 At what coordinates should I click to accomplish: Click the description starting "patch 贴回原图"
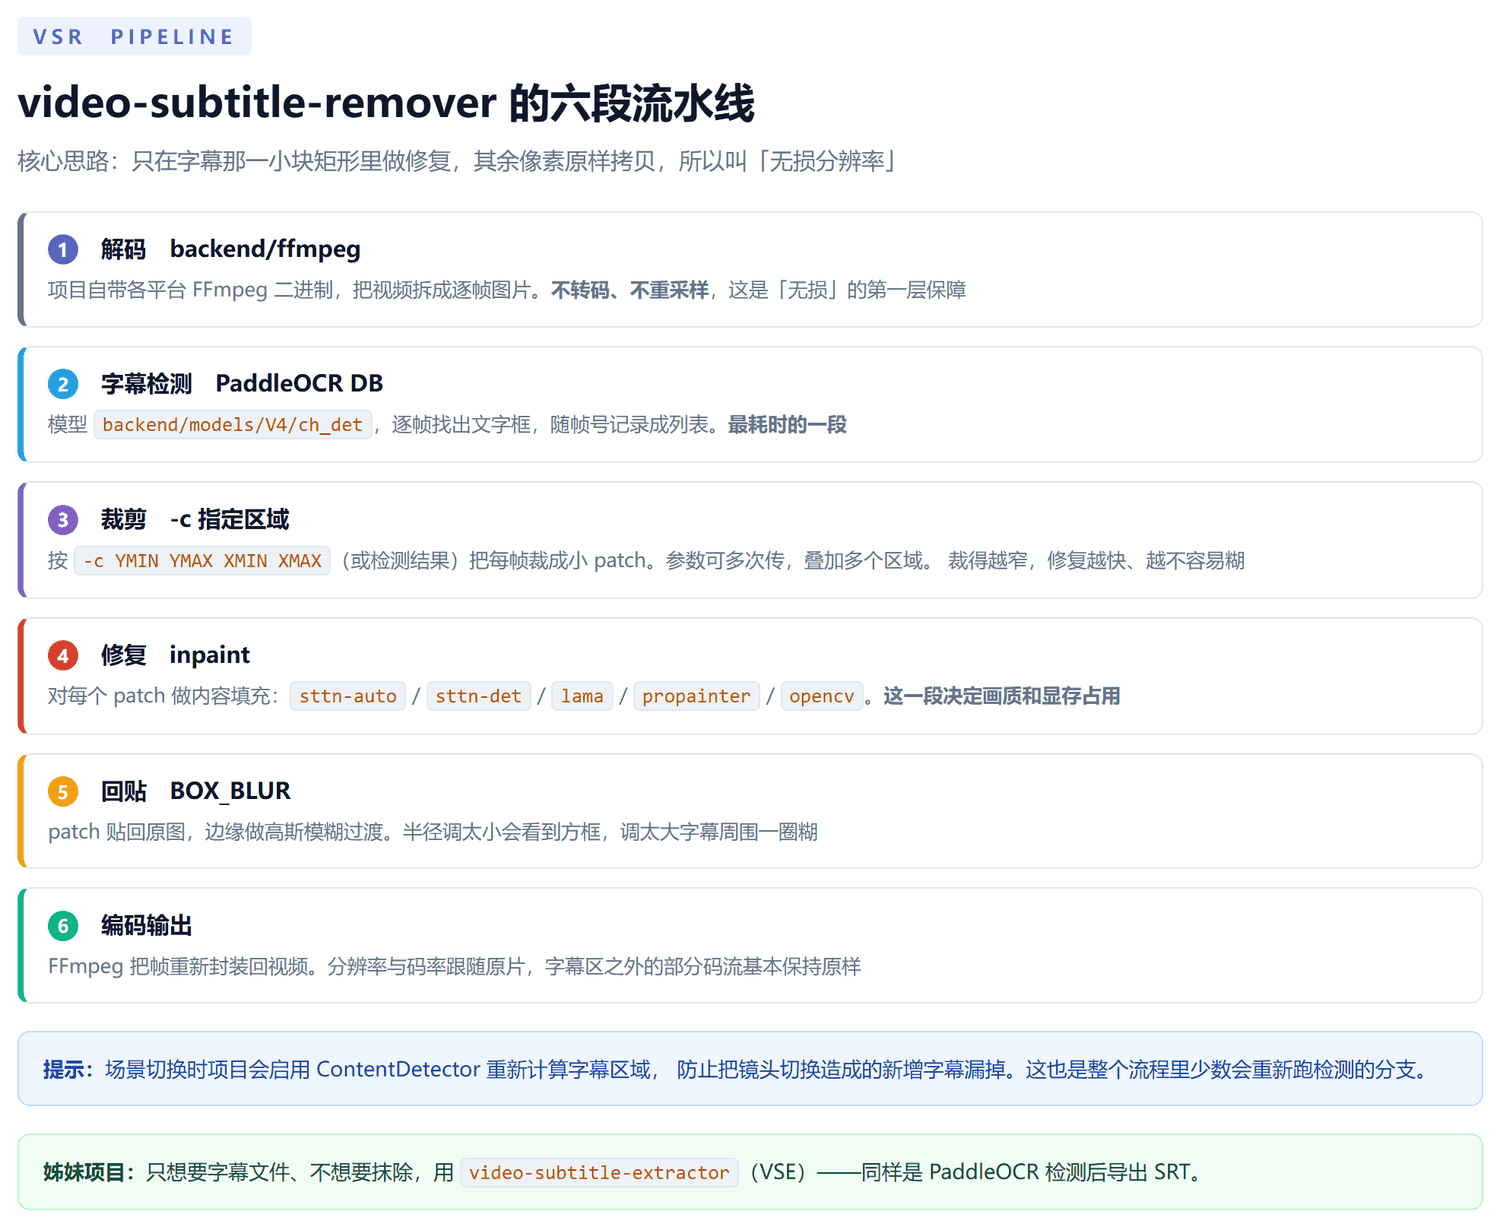click(433, 832)
